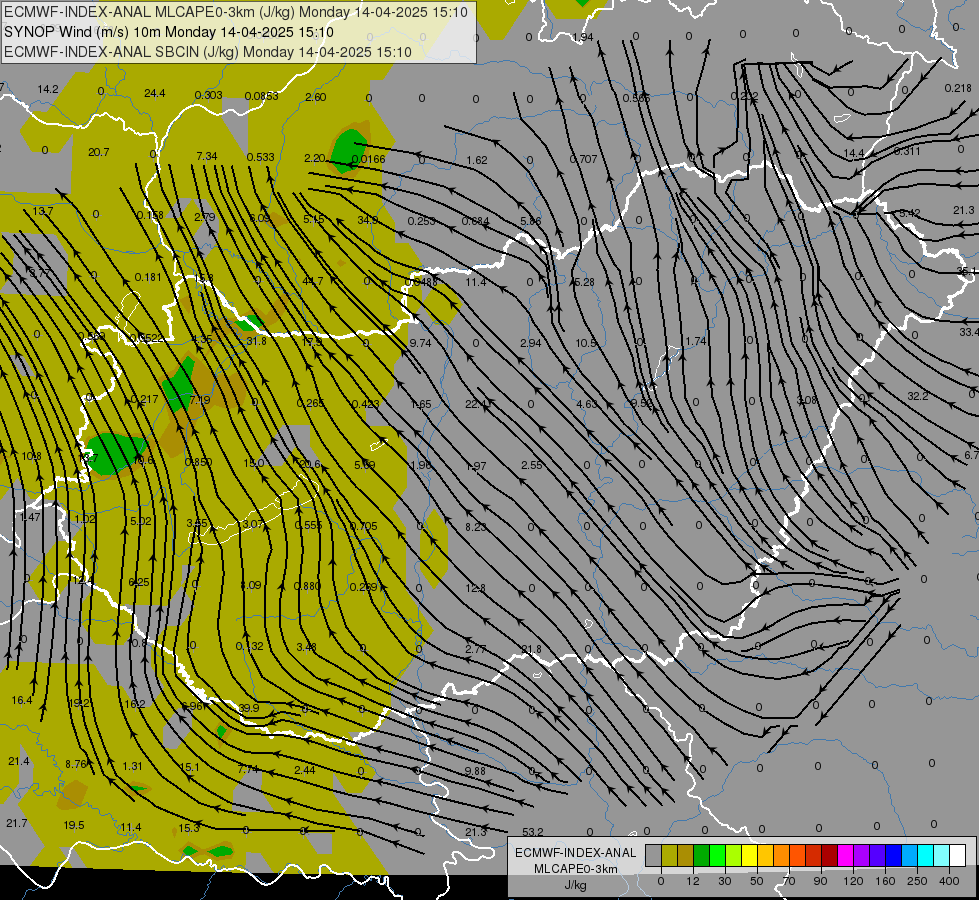Select the legend tick label 400
979x900 pixels.
point(949,881)
